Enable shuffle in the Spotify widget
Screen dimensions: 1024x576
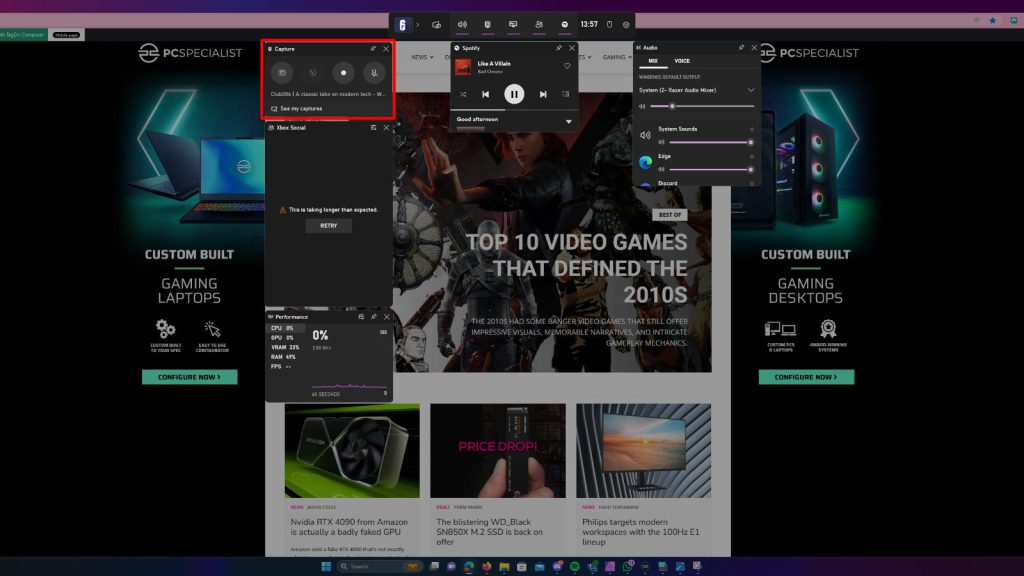click(x=462, y=94)
